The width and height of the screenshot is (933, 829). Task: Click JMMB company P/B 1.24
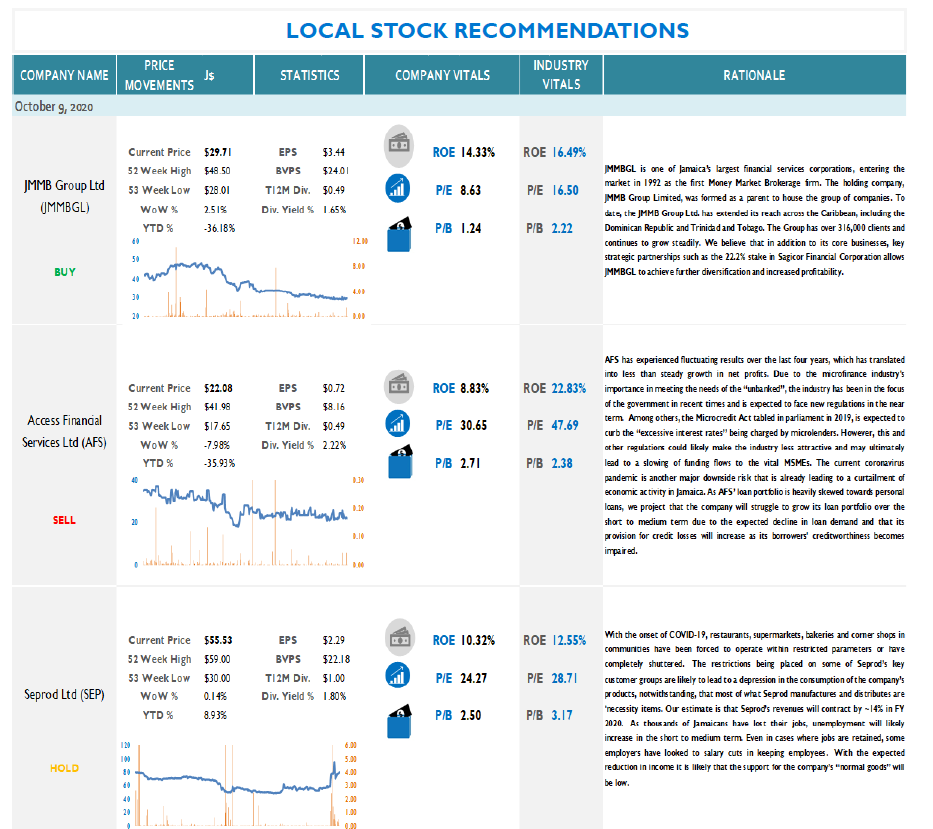tap(471, 229)
